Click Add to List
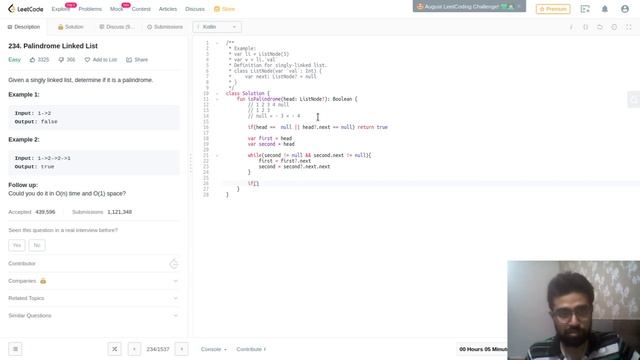The width and height of the screenshot is (640, 360). pos(100,60)
